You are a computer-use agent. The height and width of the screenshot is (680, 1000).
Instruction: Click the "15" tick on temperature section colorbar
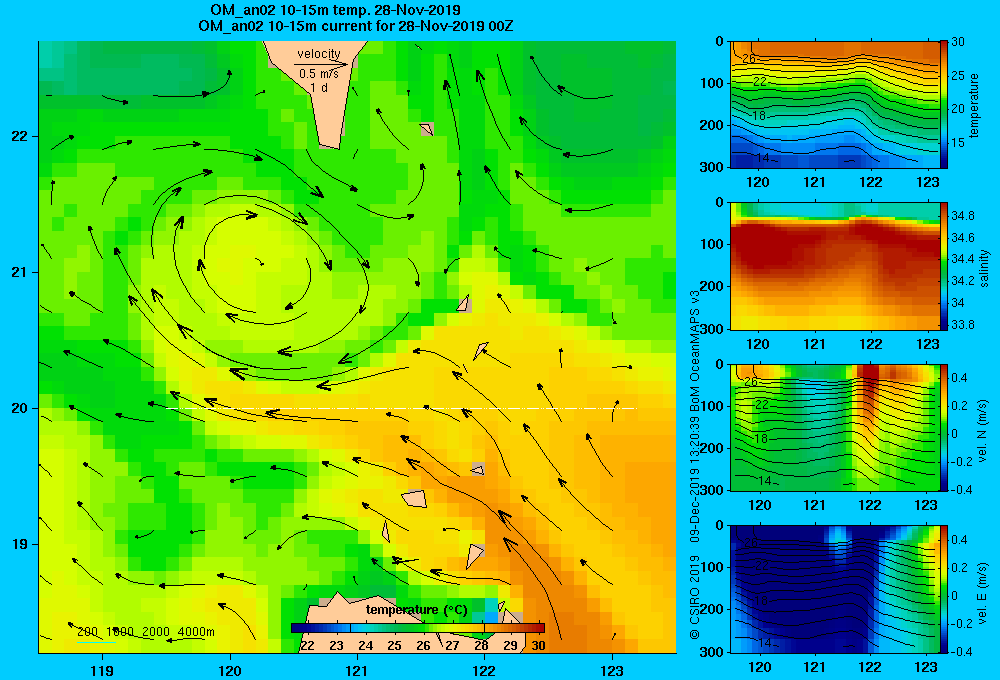(x=957, y=142)
